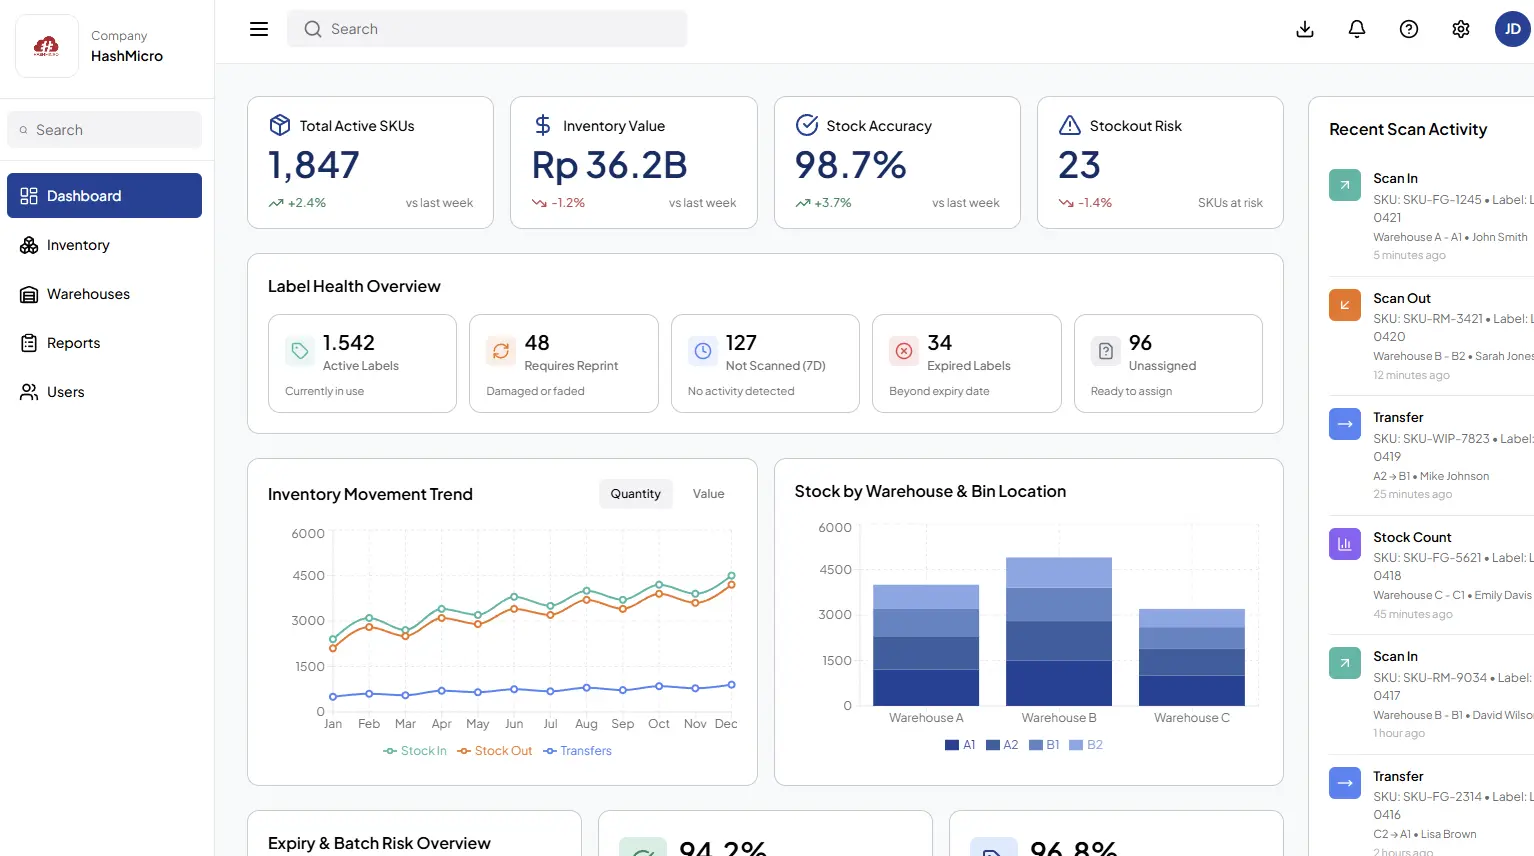Toggle Stock In legend series
This screenshot has height=856, width=1534.
pos(415,751)
